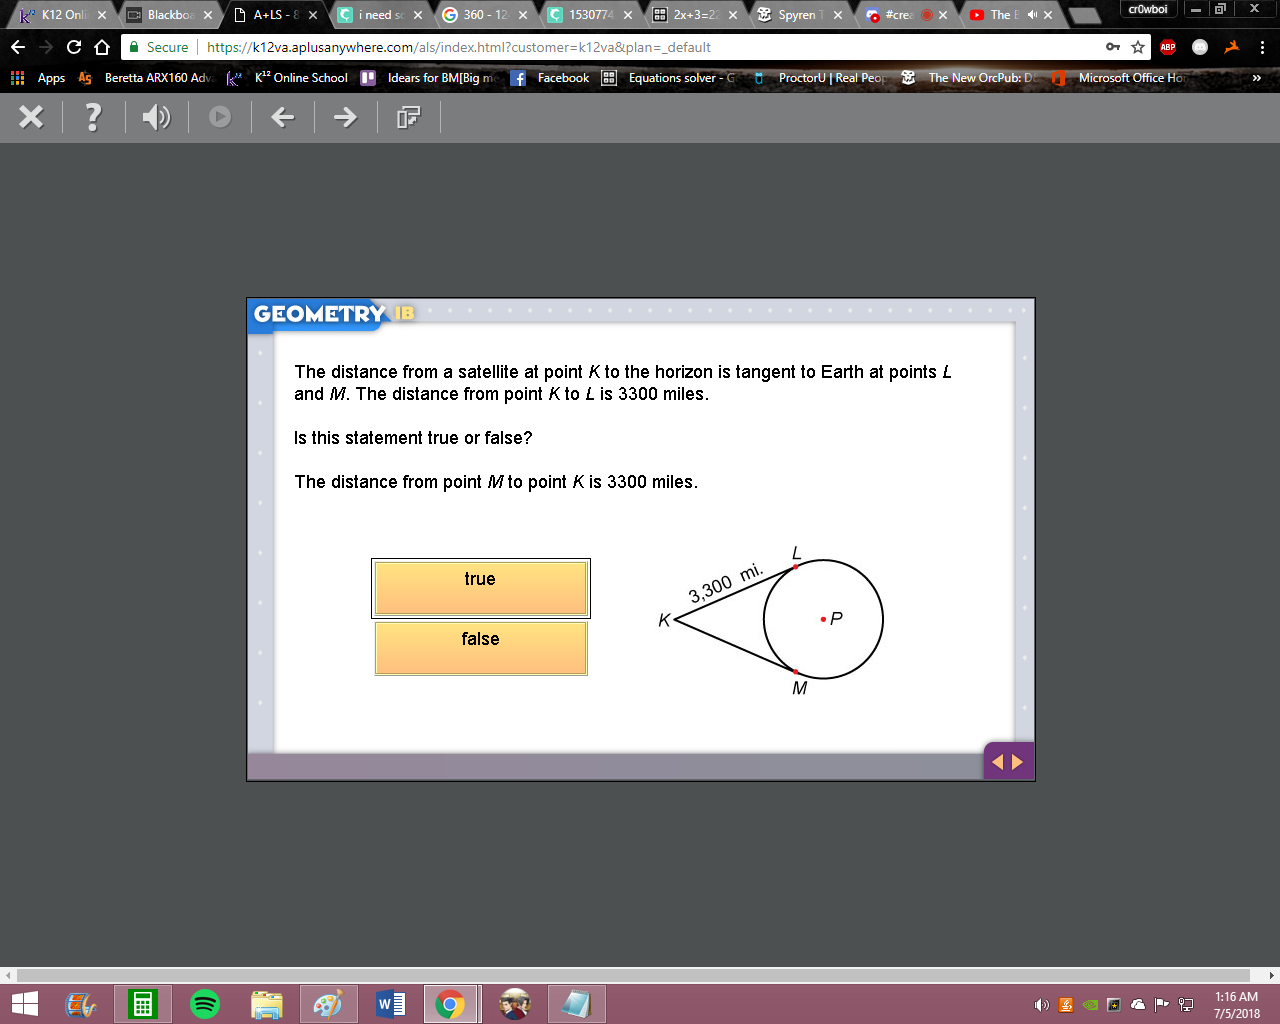Open help via the question mark icon

pos(93,117)
